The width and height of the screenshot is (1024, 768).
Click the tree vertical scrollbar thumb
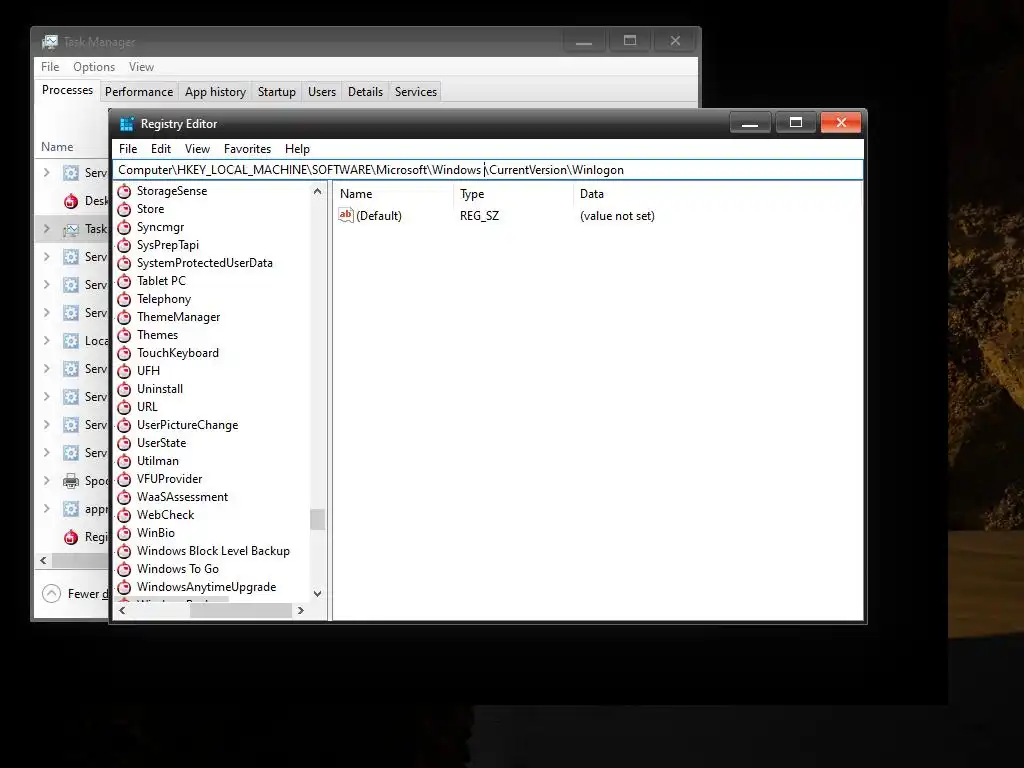(x=317, y=520)
